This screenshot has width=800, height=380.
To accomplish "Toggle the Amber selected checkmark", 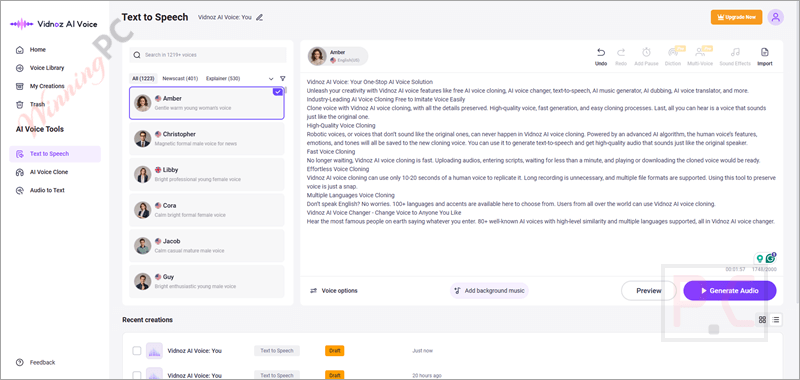I will click(x=278, y=92).
